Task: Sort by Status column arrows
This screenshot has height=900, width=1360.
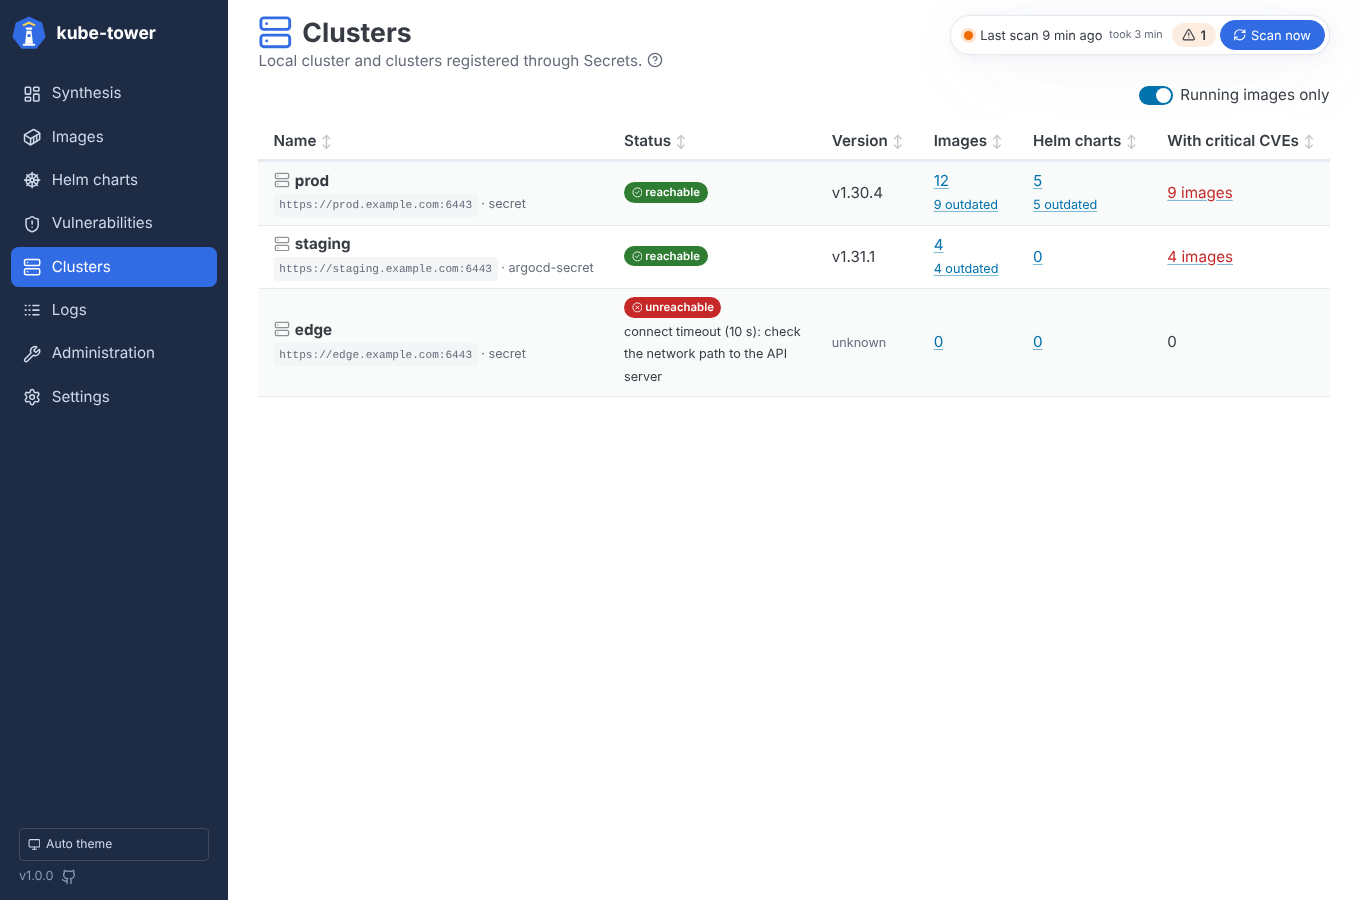Action: click(x=681, y=141)
